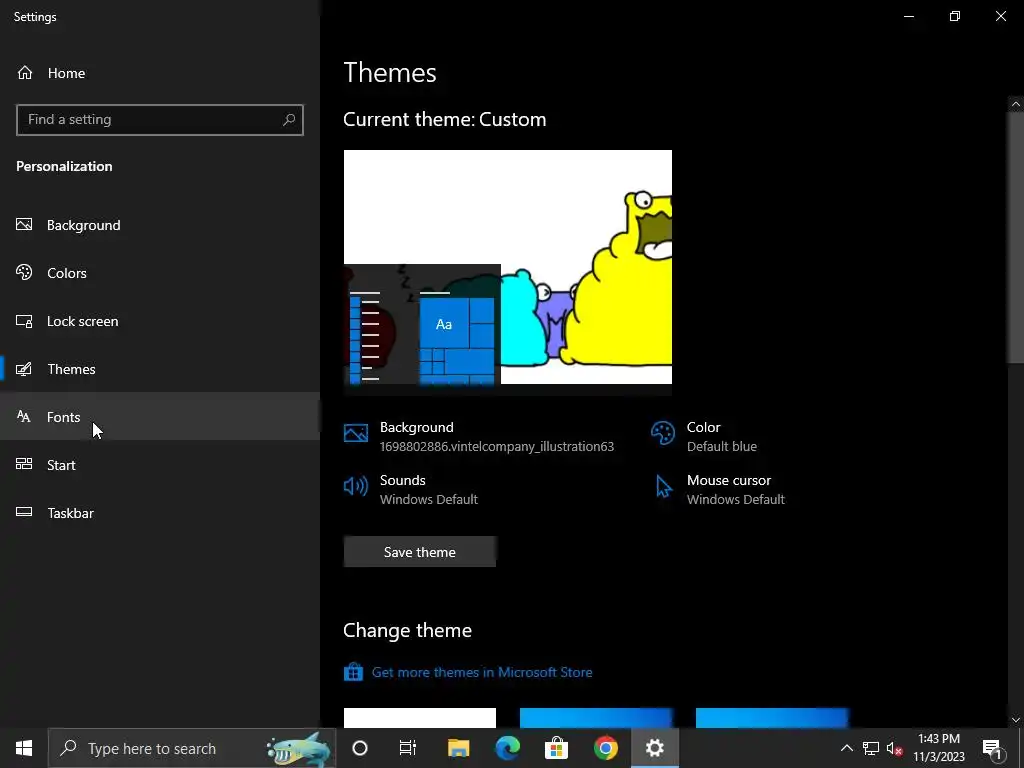Select Themes in the sidebar

(160, 369)
